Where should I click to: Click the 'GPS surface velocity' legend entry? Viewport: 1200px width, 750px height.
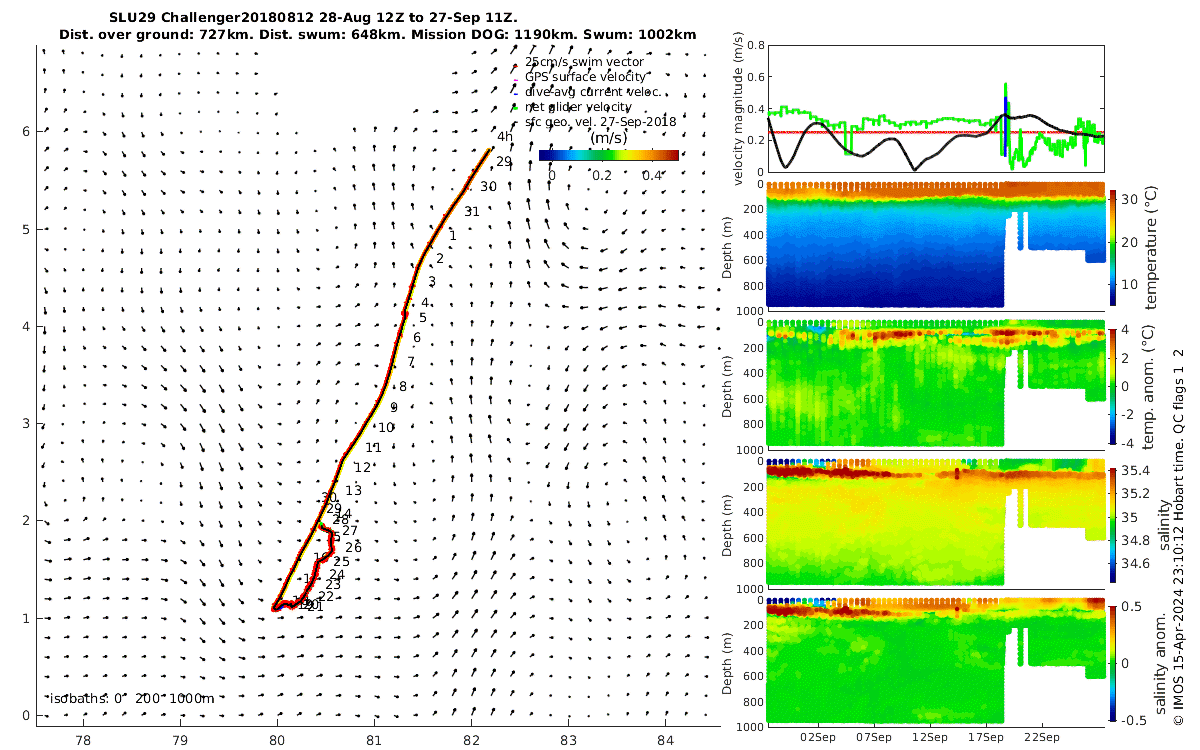pos(586,77)
